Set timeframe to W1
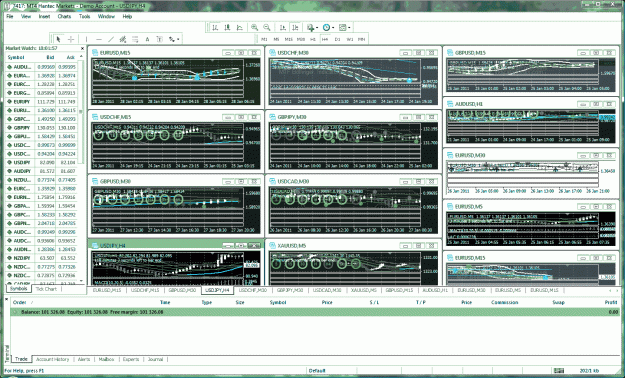The height and width of the screenshot is (378, 625). point(350,39)
